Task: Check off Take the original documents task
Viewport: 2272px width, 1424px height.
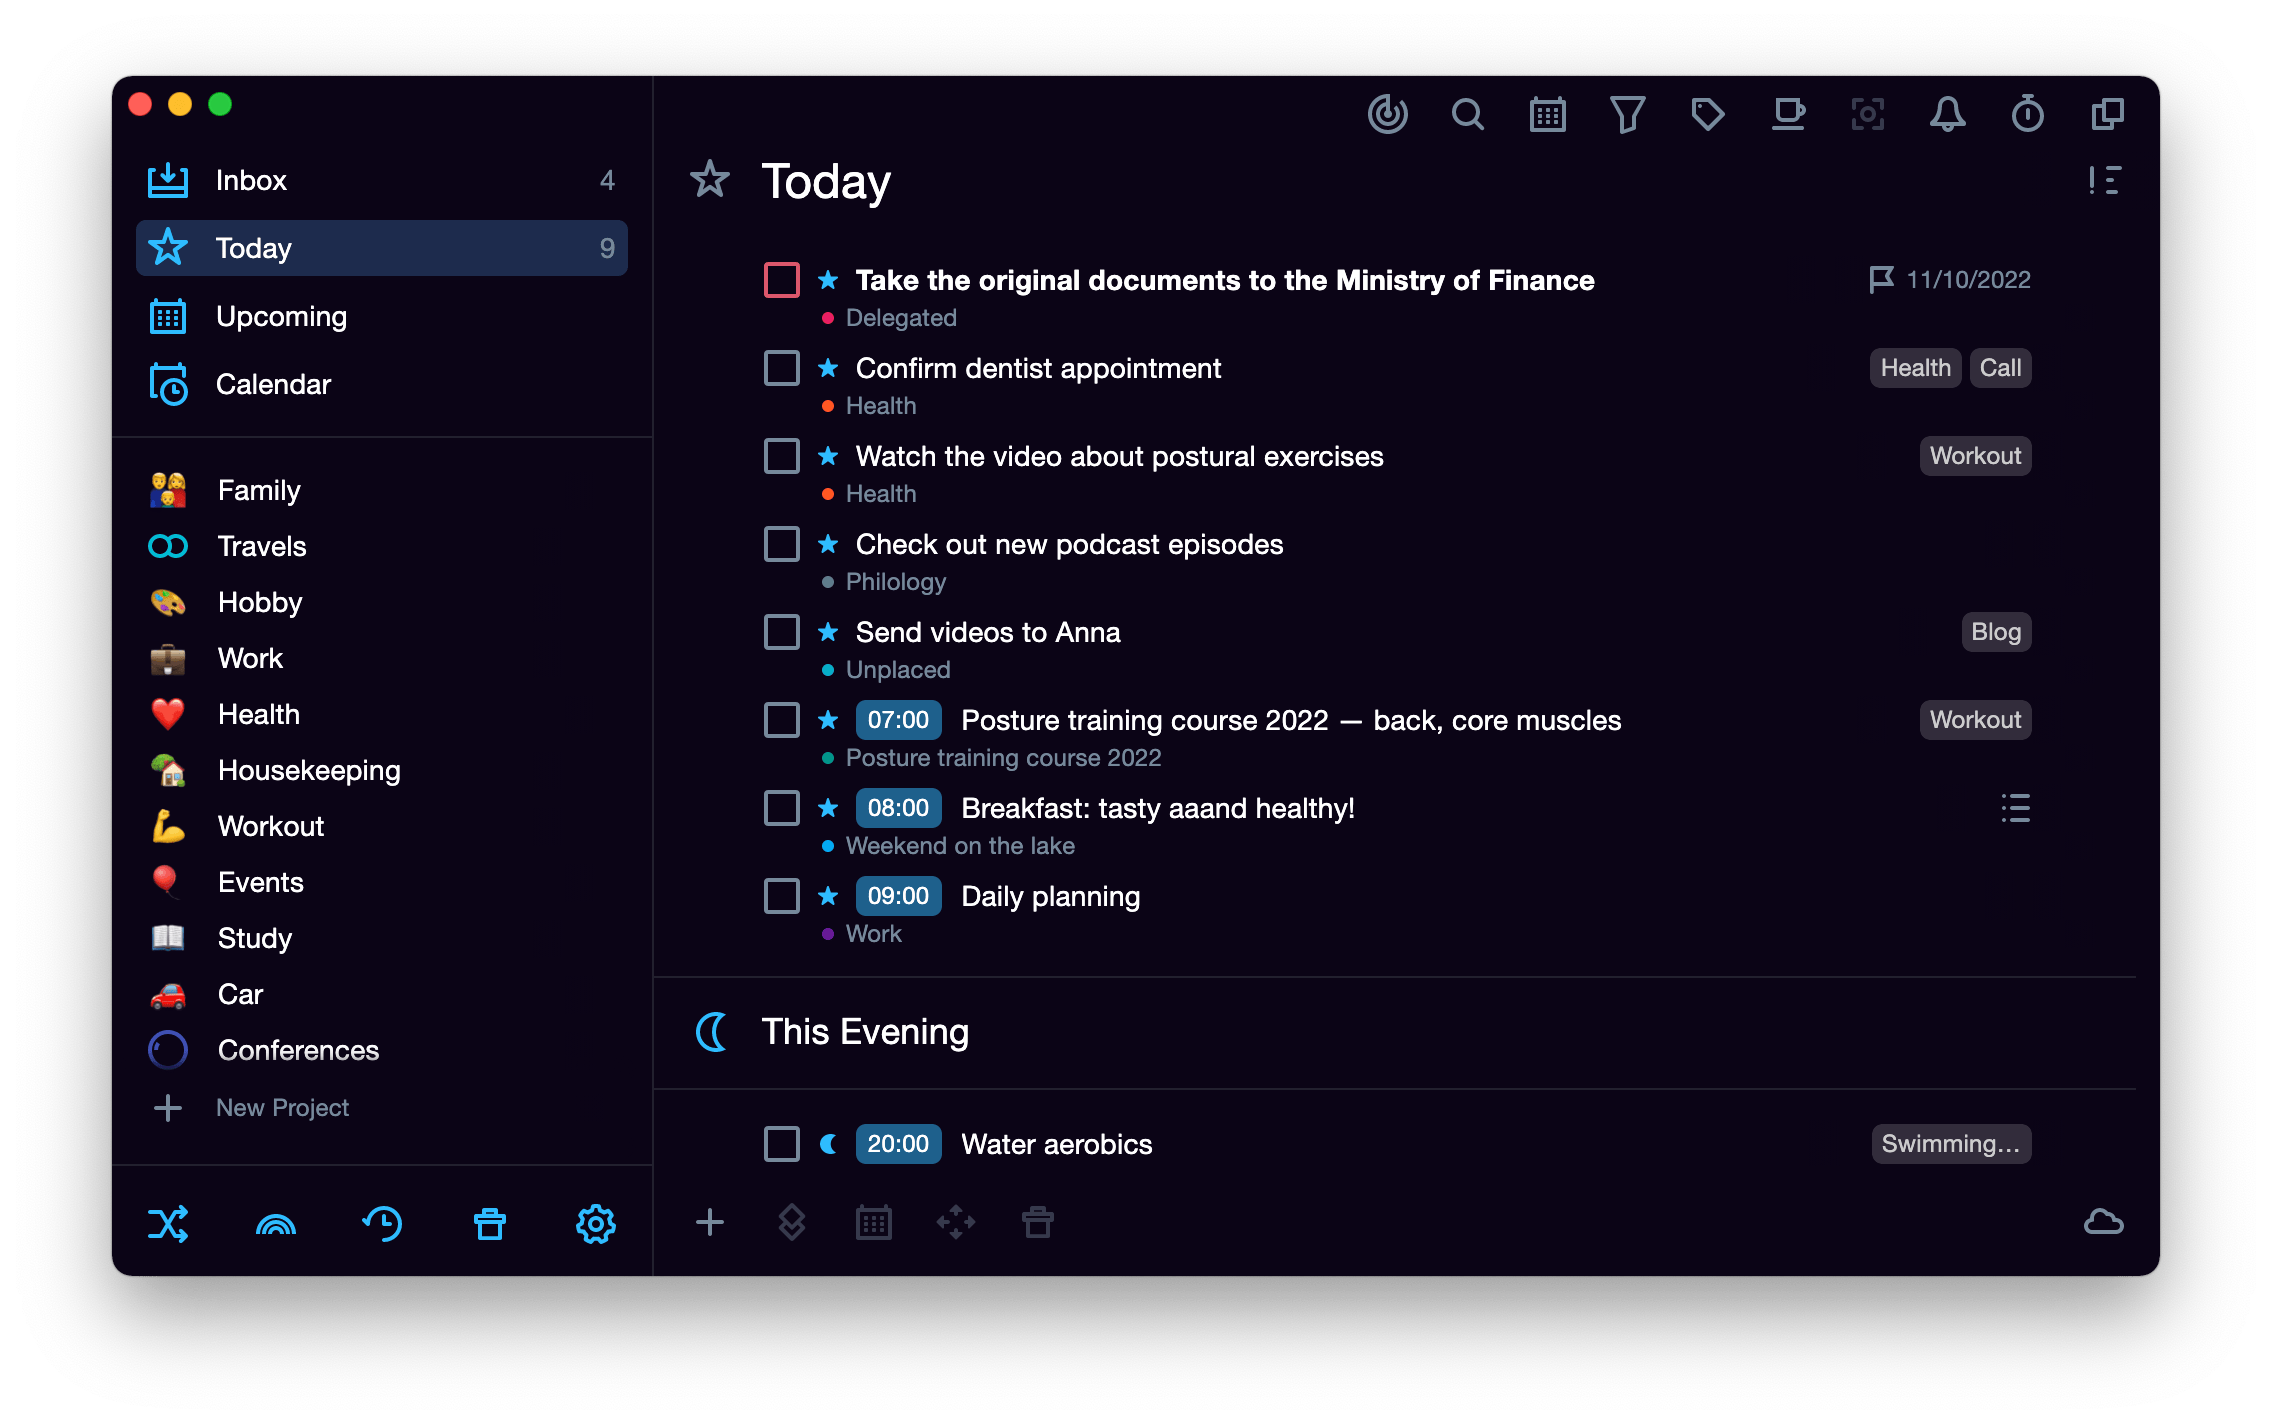Action: (x=781, y=280)
